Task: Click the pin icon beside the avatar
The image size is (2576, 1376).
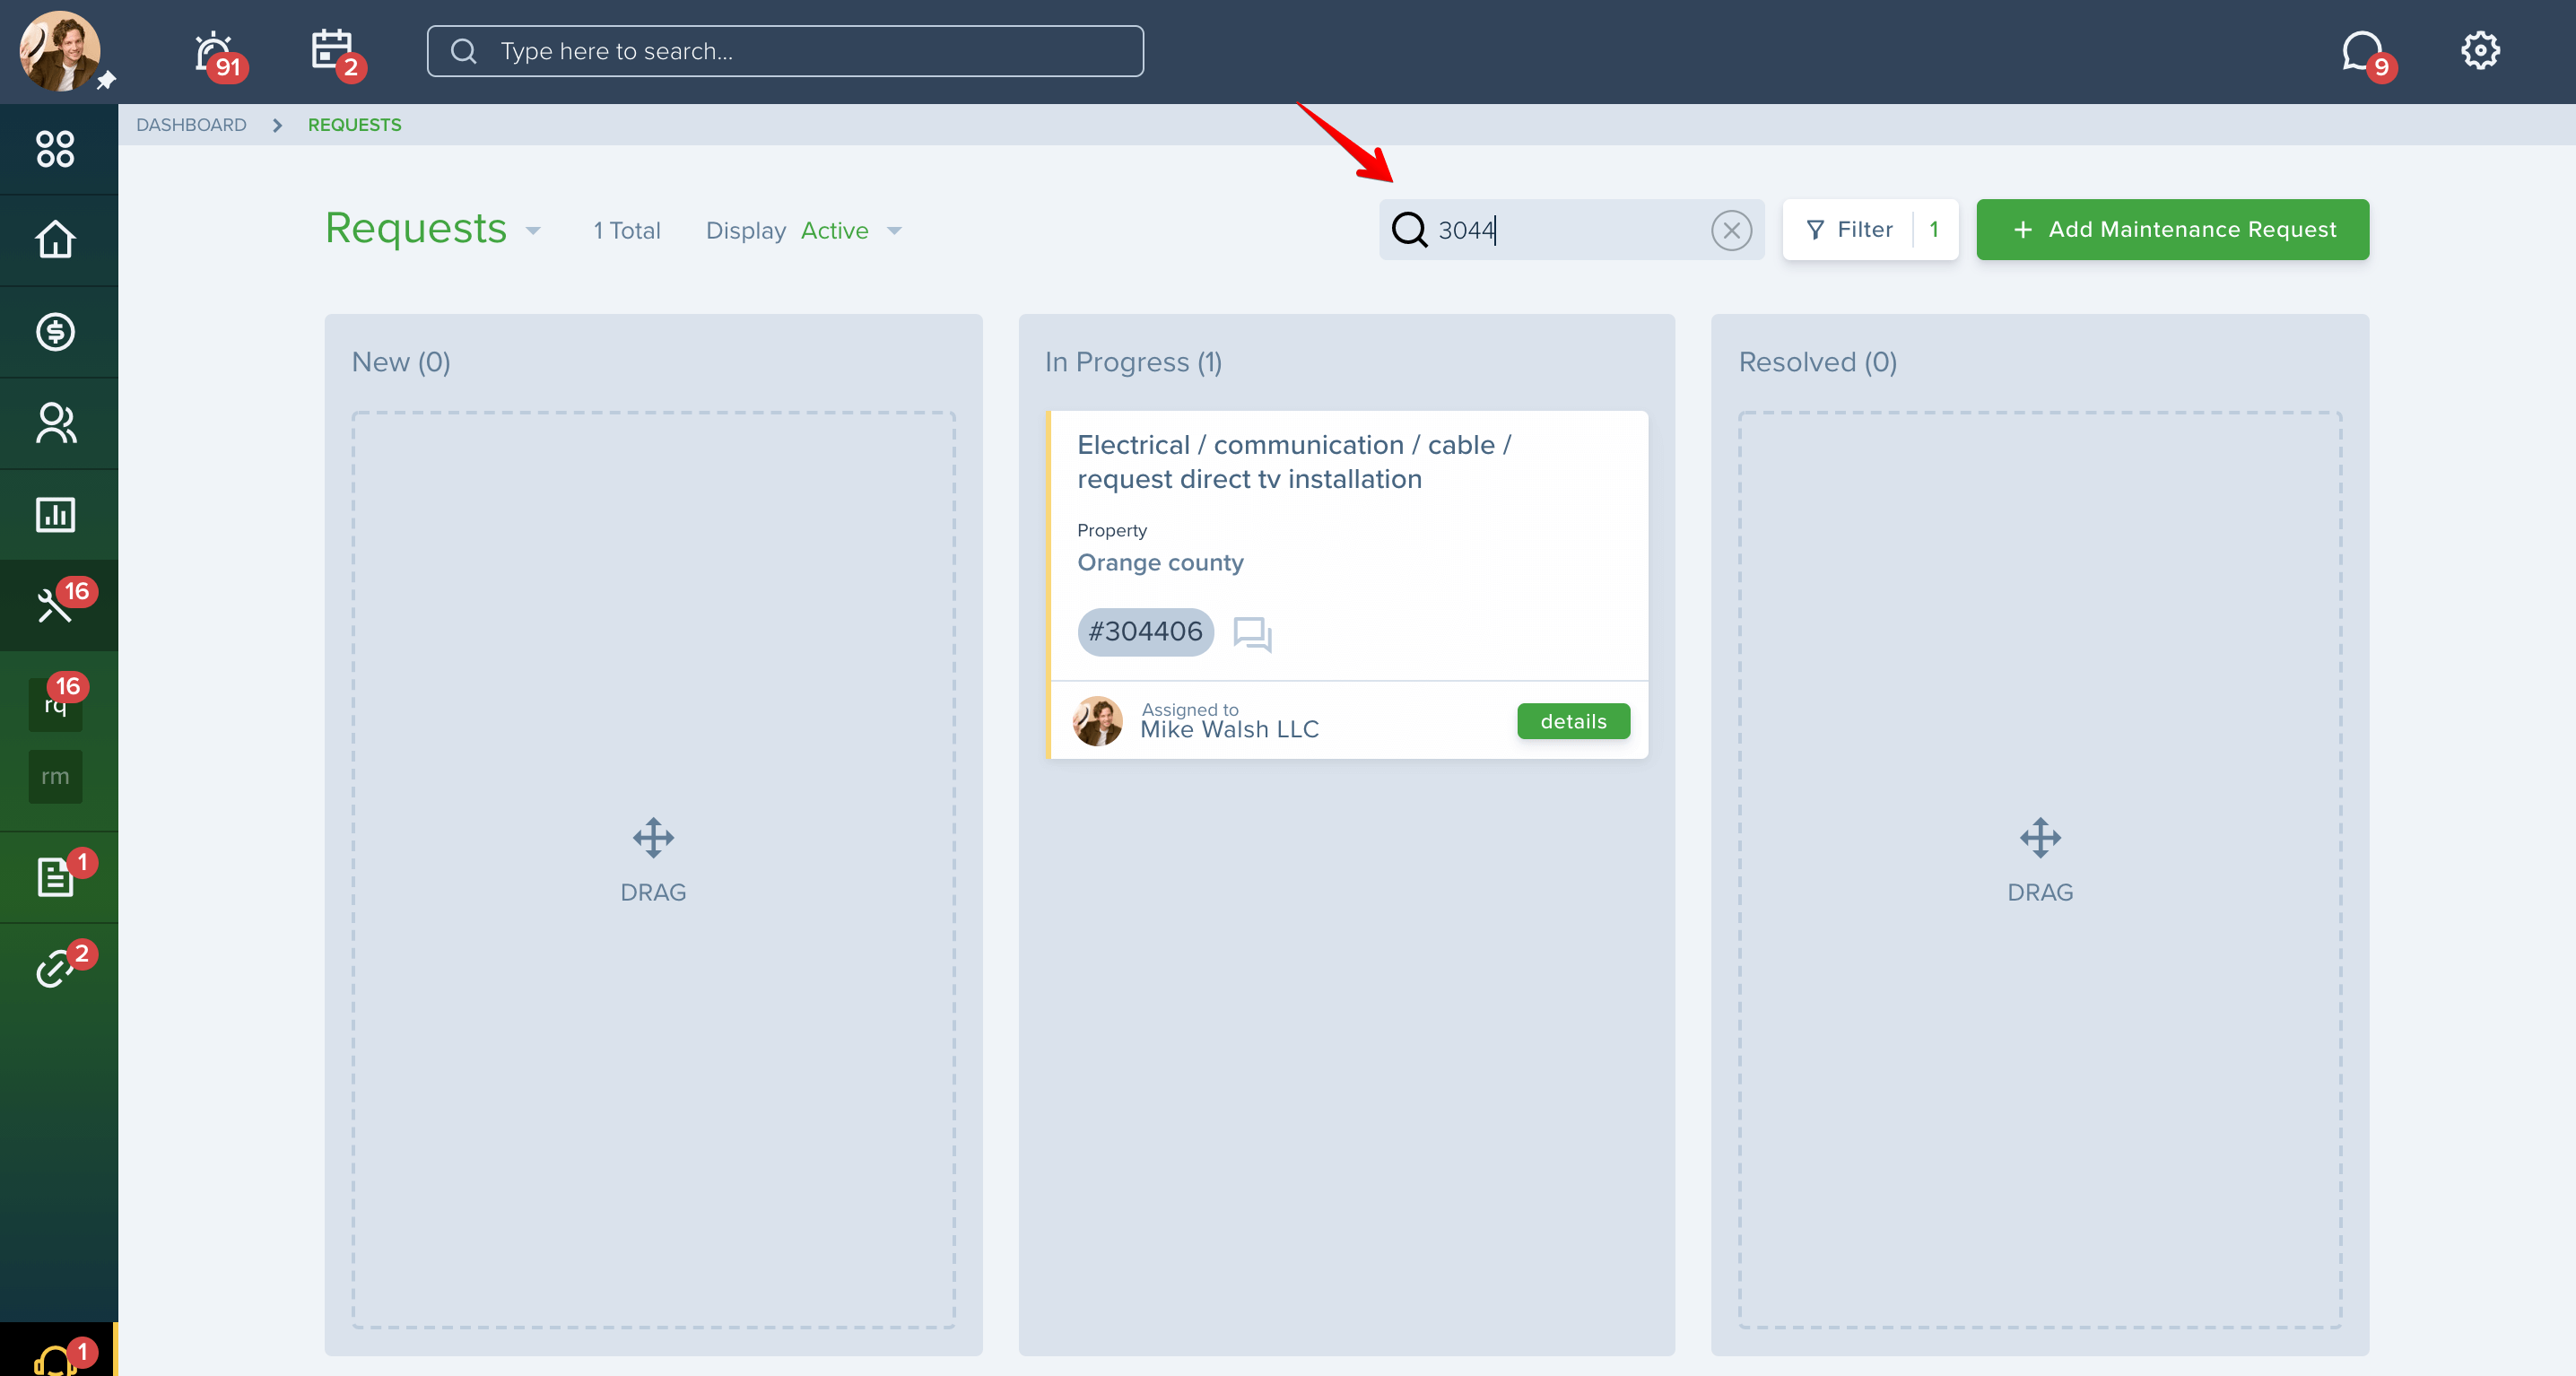Action: click(x=105, y=80)
